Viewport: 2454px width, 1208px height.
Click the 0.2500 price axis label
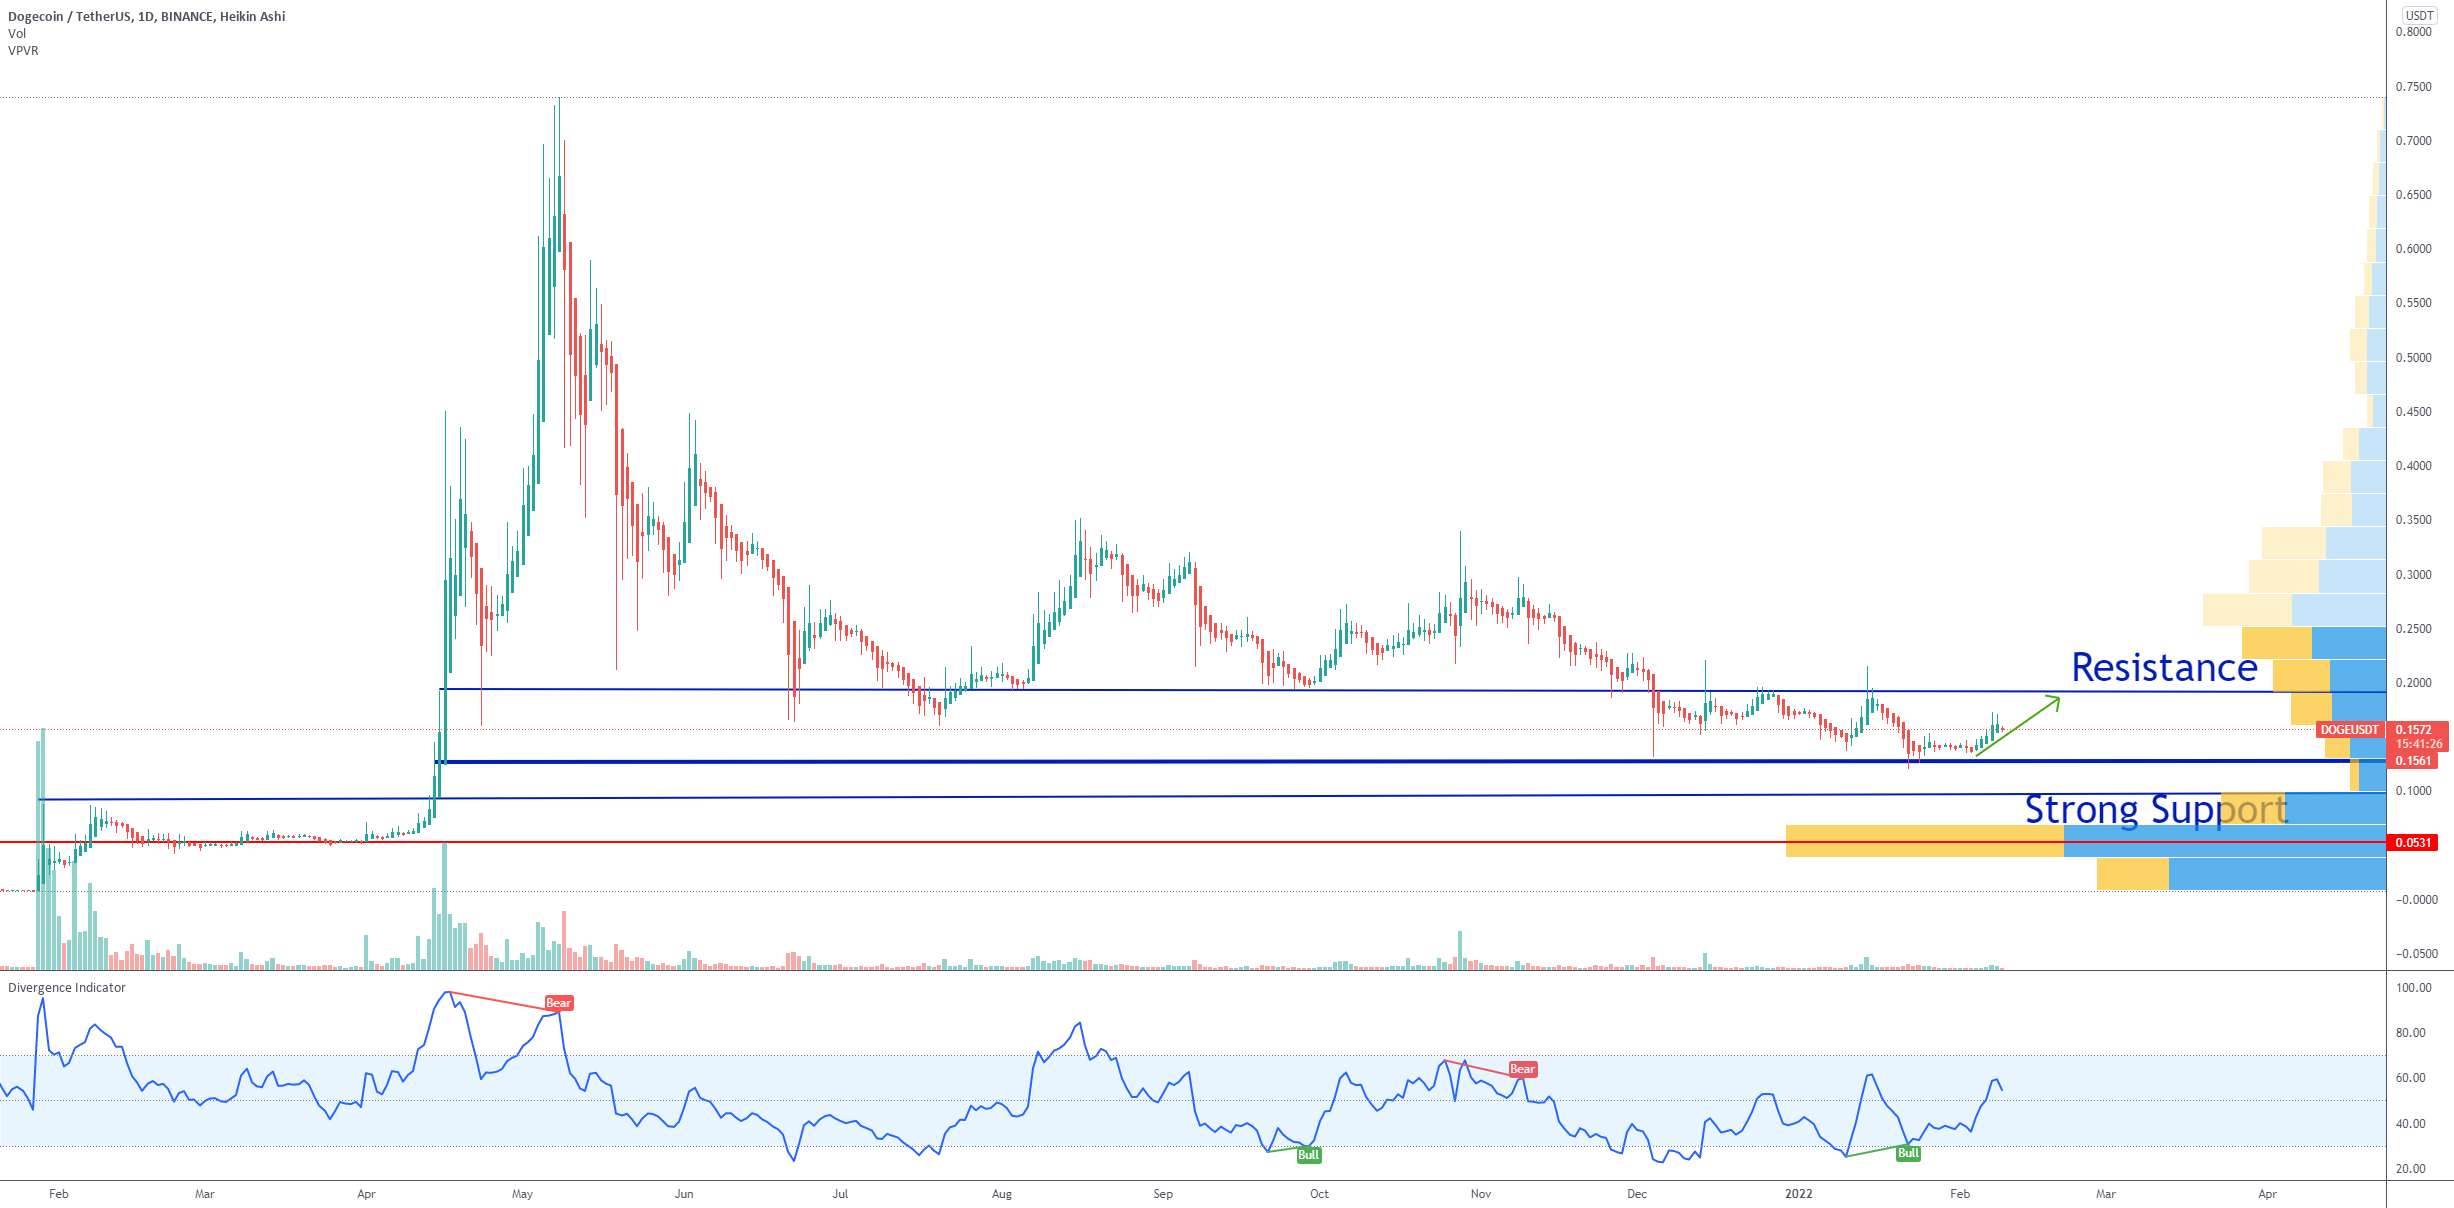2414,629
